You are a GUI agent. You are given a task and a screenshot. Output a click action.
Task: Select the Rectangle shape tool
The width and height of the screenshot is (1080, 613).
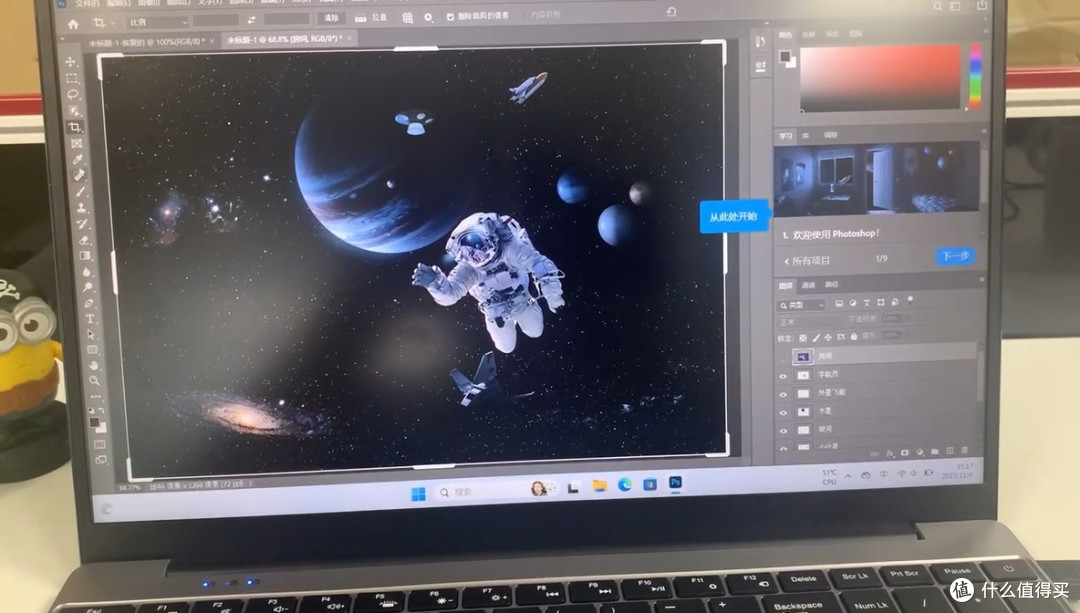92,350
